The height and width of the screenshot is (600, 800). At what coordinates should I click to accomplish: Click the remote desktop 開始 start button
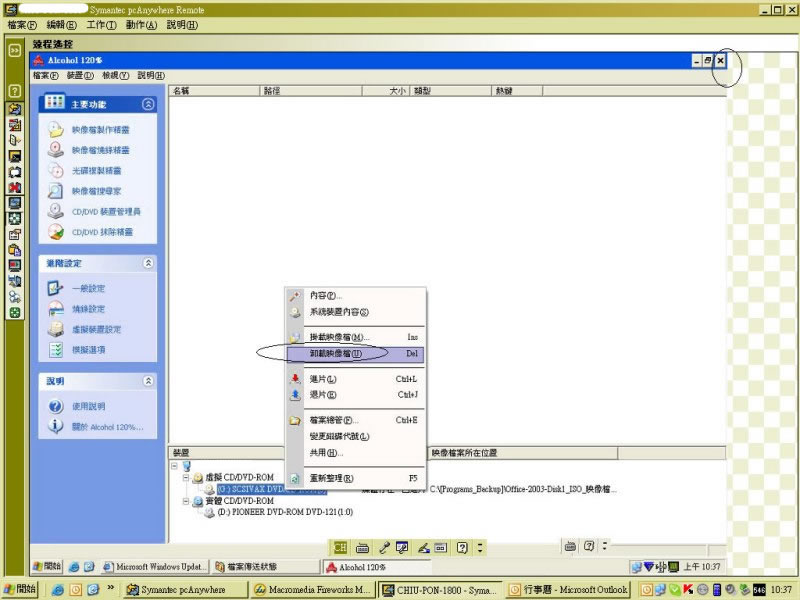[x=47, y=566]
